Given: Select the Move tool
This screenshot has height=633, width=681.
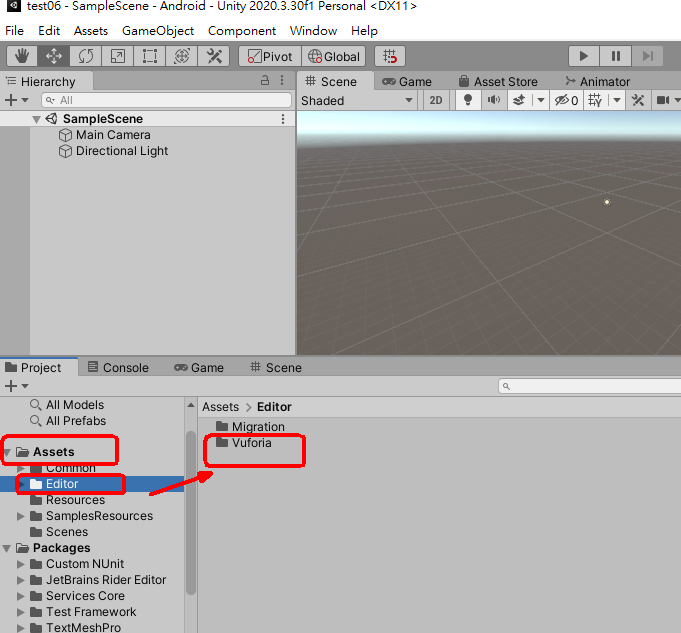Looking at the screenshot, I should pos(54,56).
